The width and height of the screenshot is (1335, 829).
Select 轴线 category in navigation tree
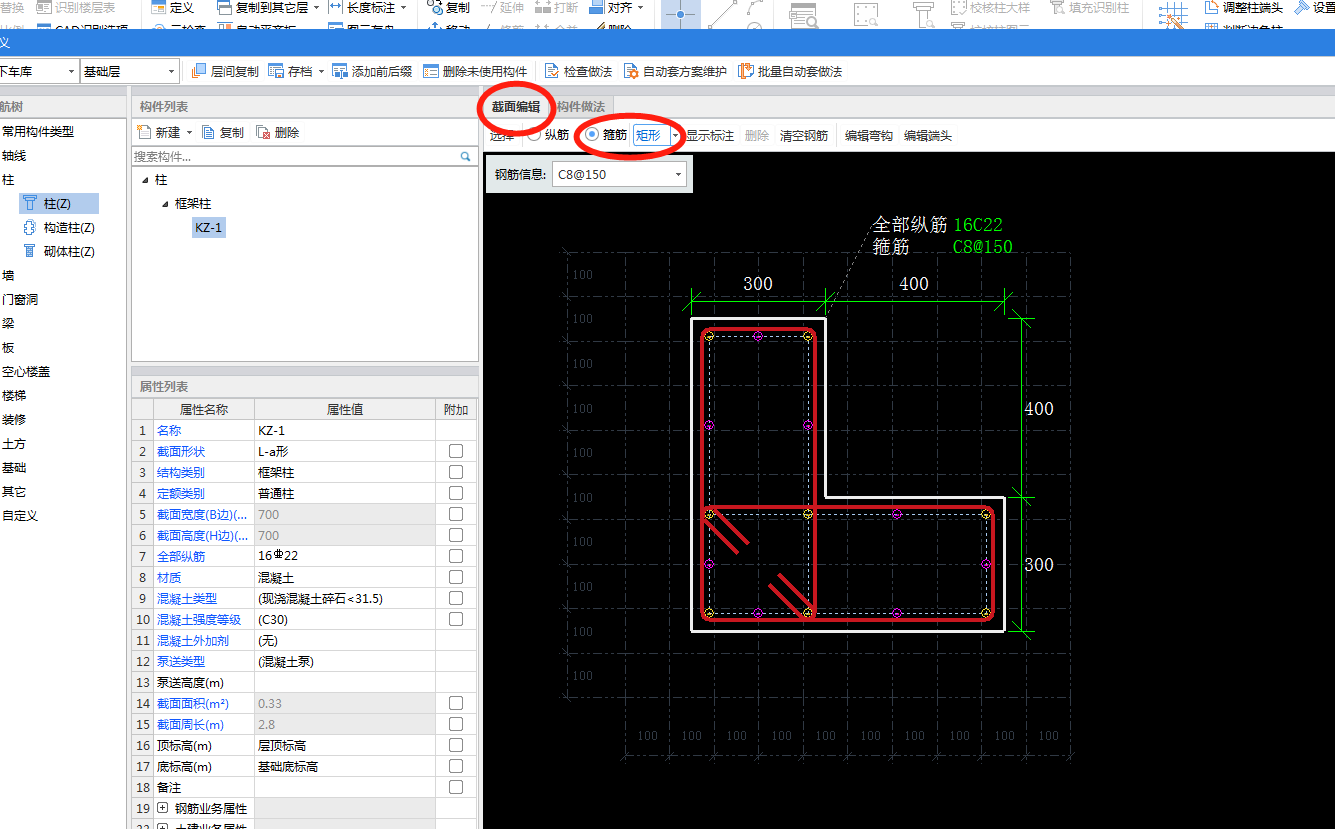tap(14, 155)
